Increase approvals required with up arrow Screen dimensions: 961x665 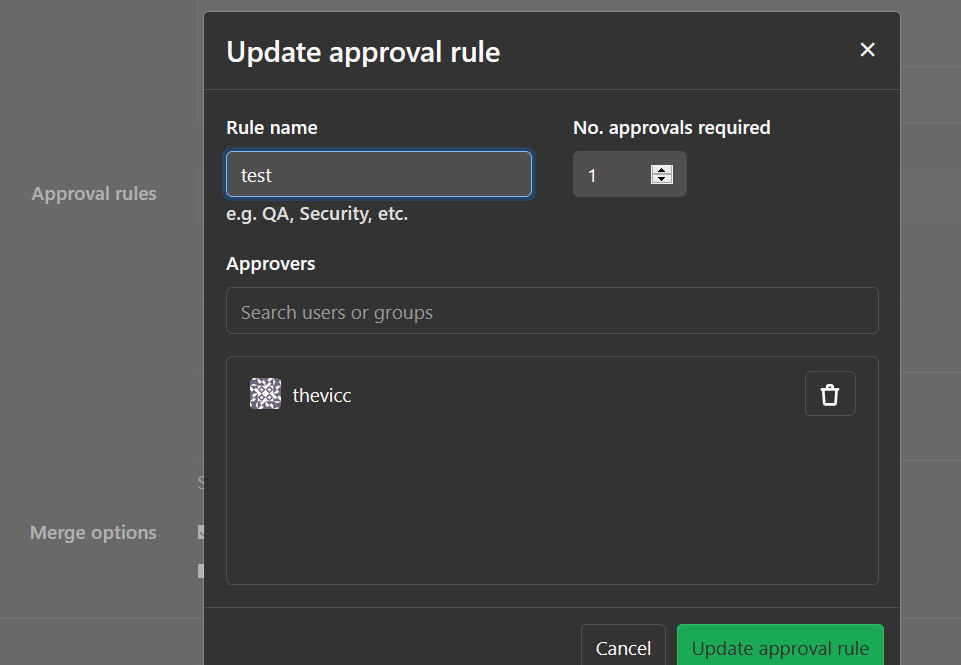662,169
